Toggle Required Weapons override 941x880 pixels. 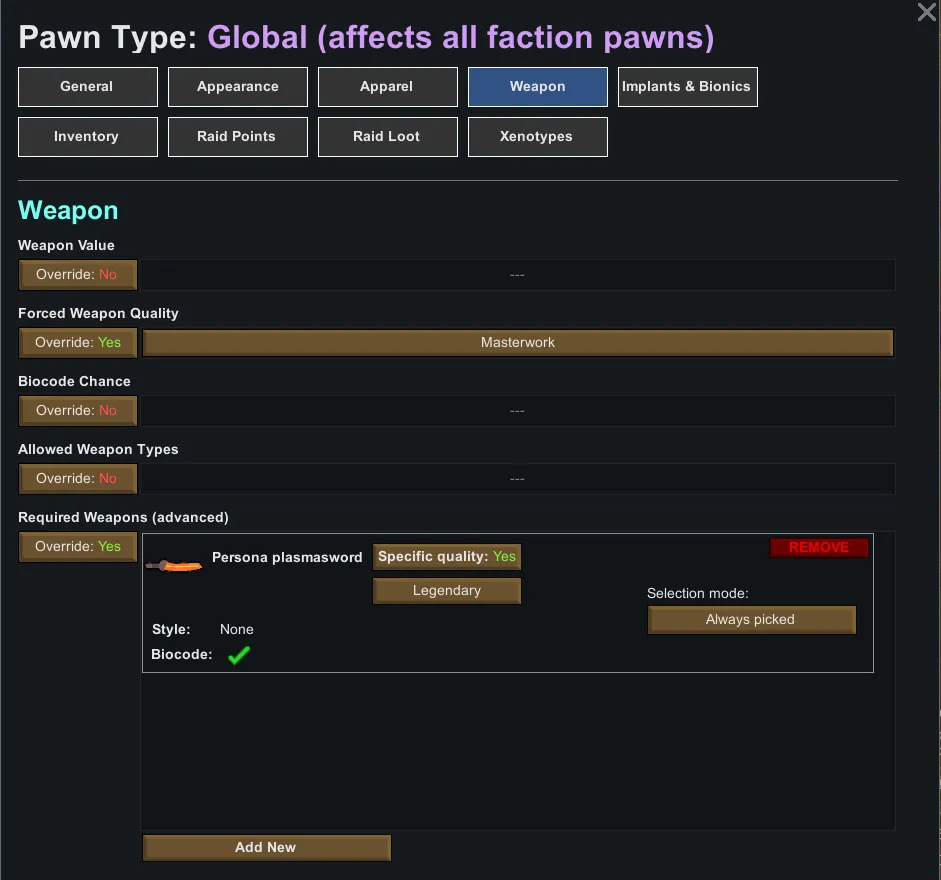[78, 546]
